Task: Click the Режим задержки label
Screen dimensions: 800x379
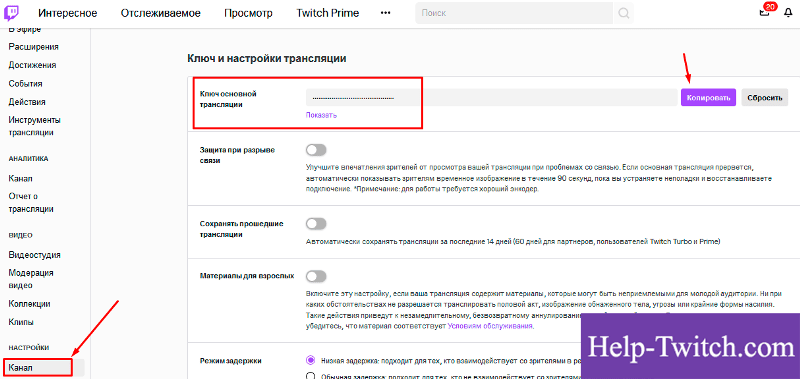Action: click(231, 361)
